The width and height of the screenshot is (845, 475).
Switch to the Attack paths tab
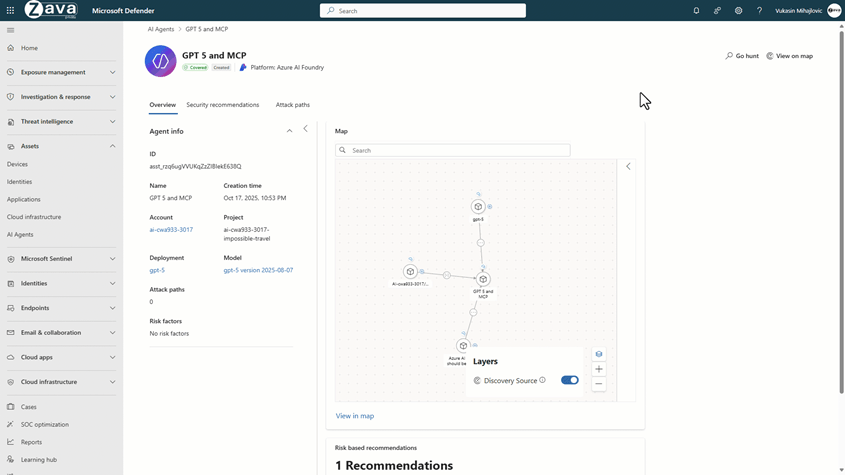pos(293,105)
